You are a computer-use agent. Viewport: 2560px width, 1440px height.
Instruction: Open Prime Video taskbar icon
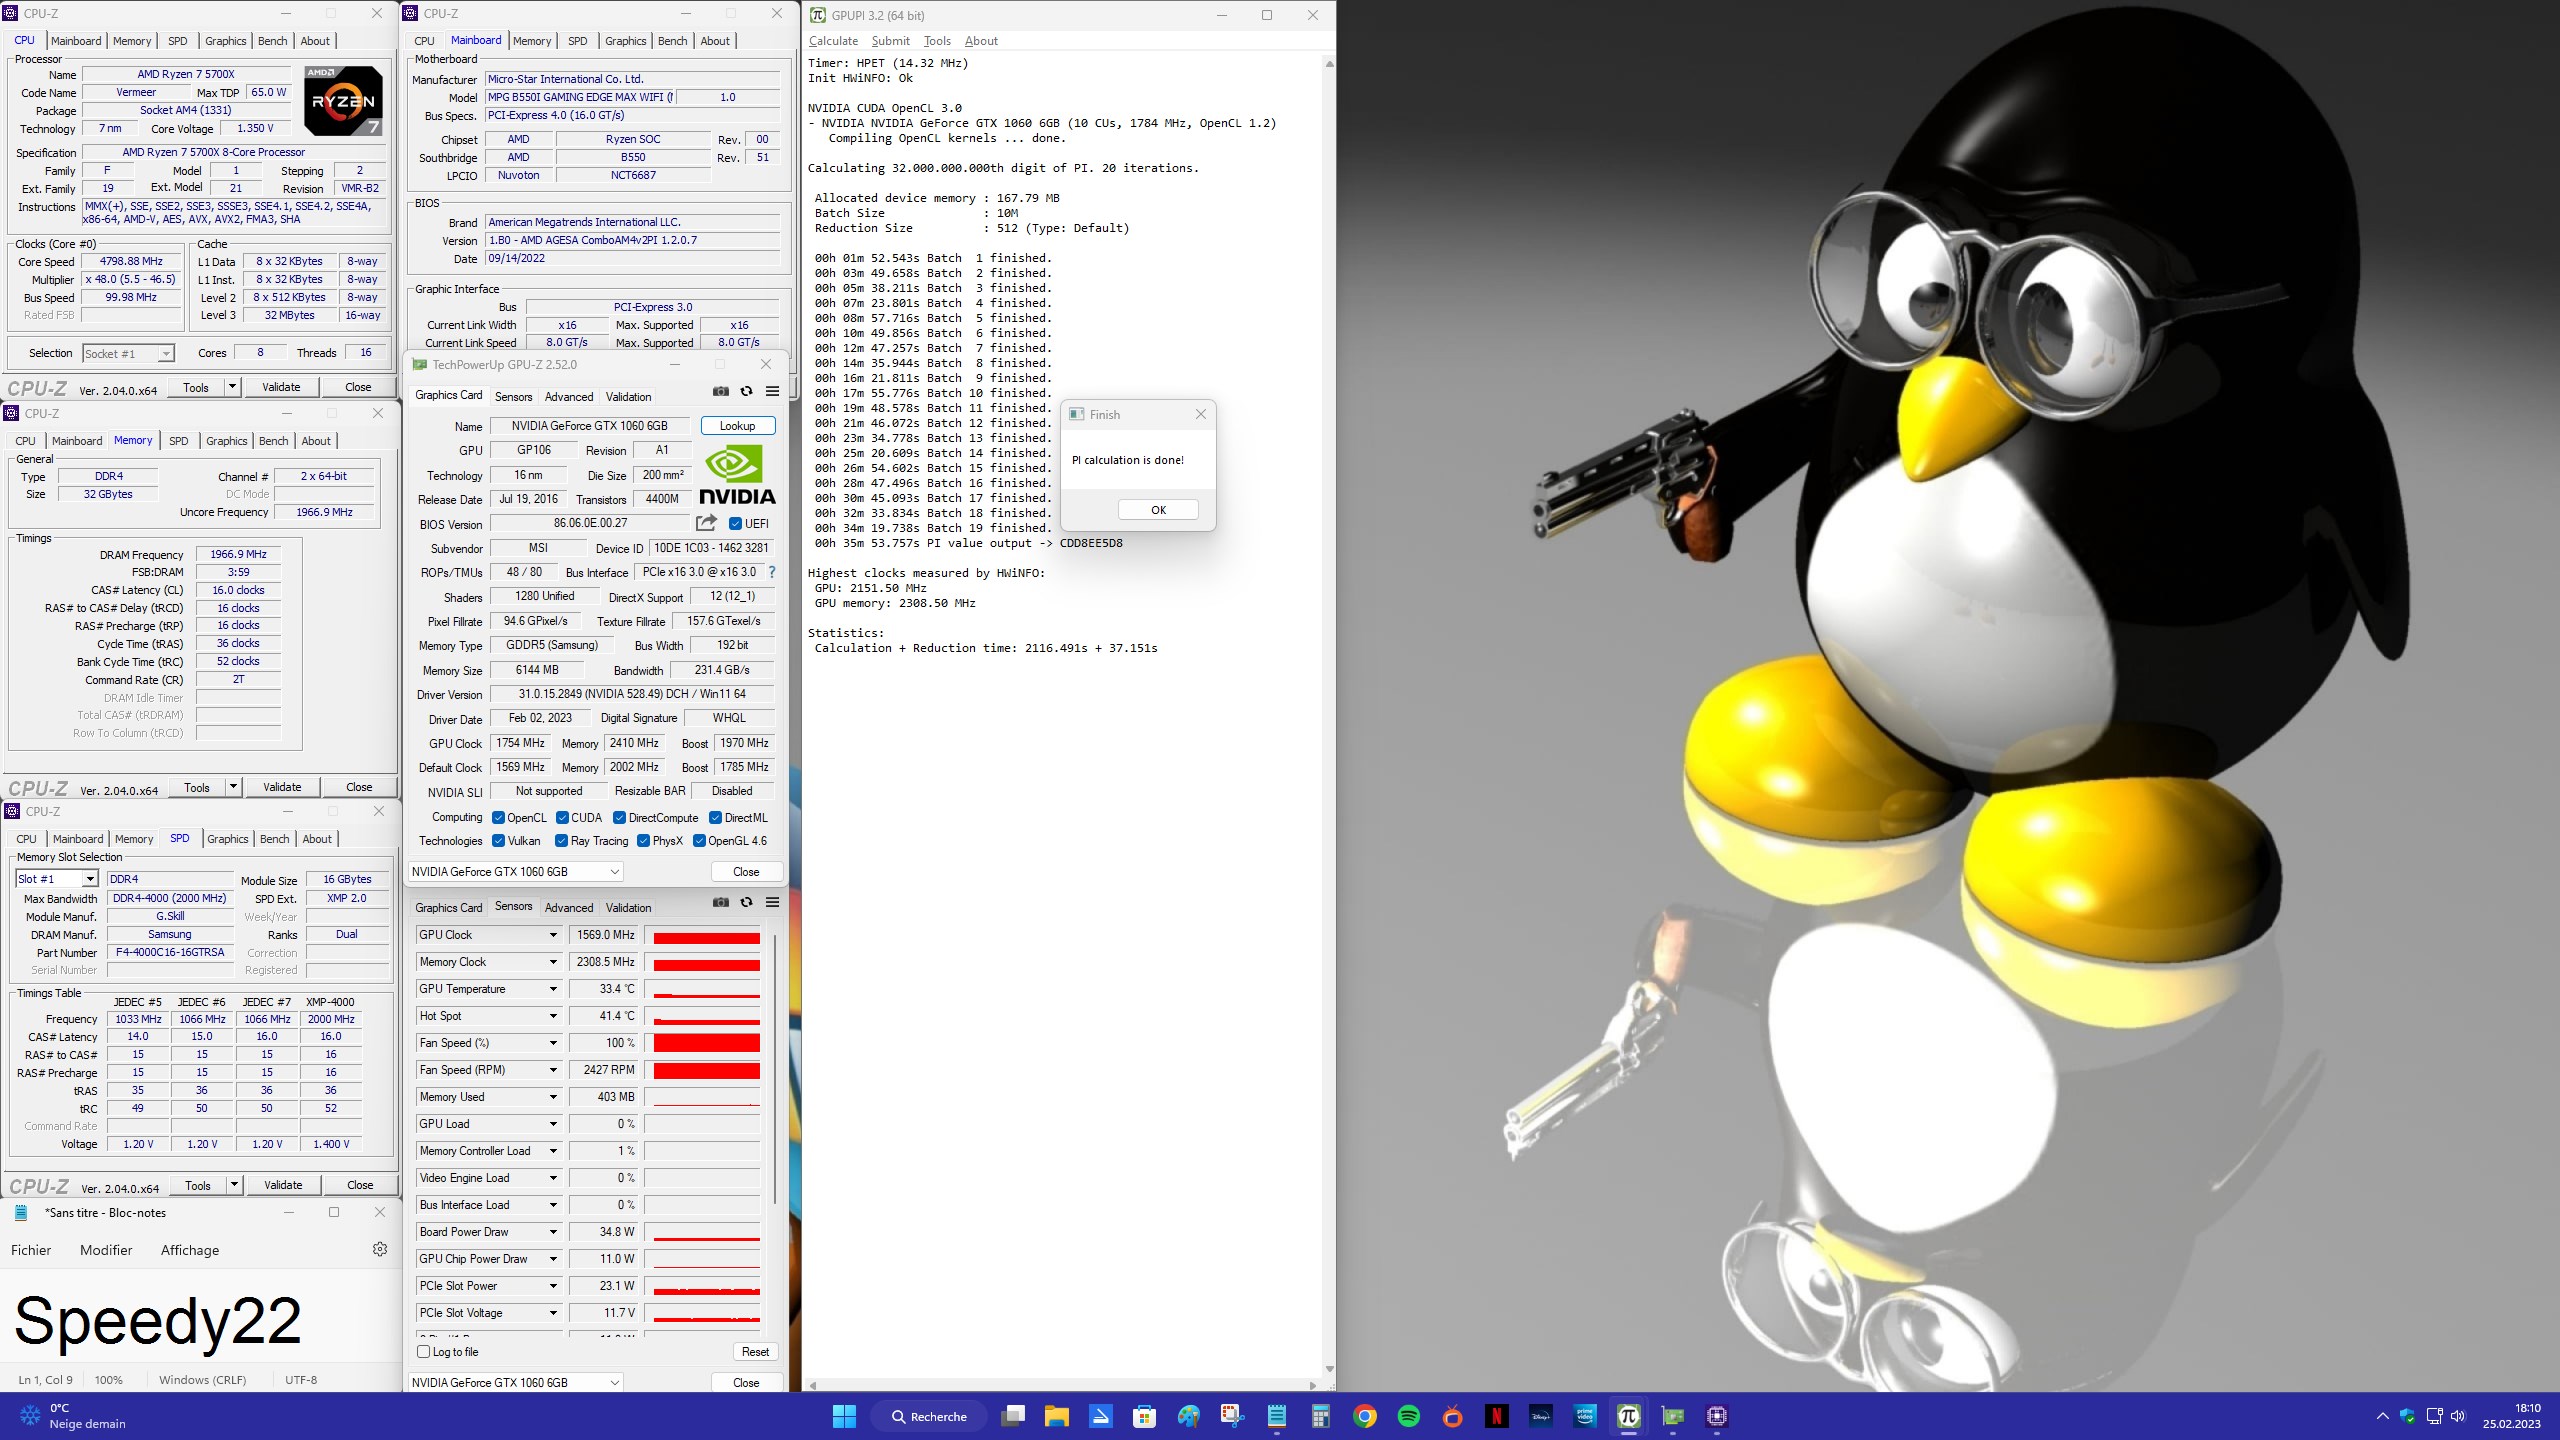click(x=1585, y=1416)
